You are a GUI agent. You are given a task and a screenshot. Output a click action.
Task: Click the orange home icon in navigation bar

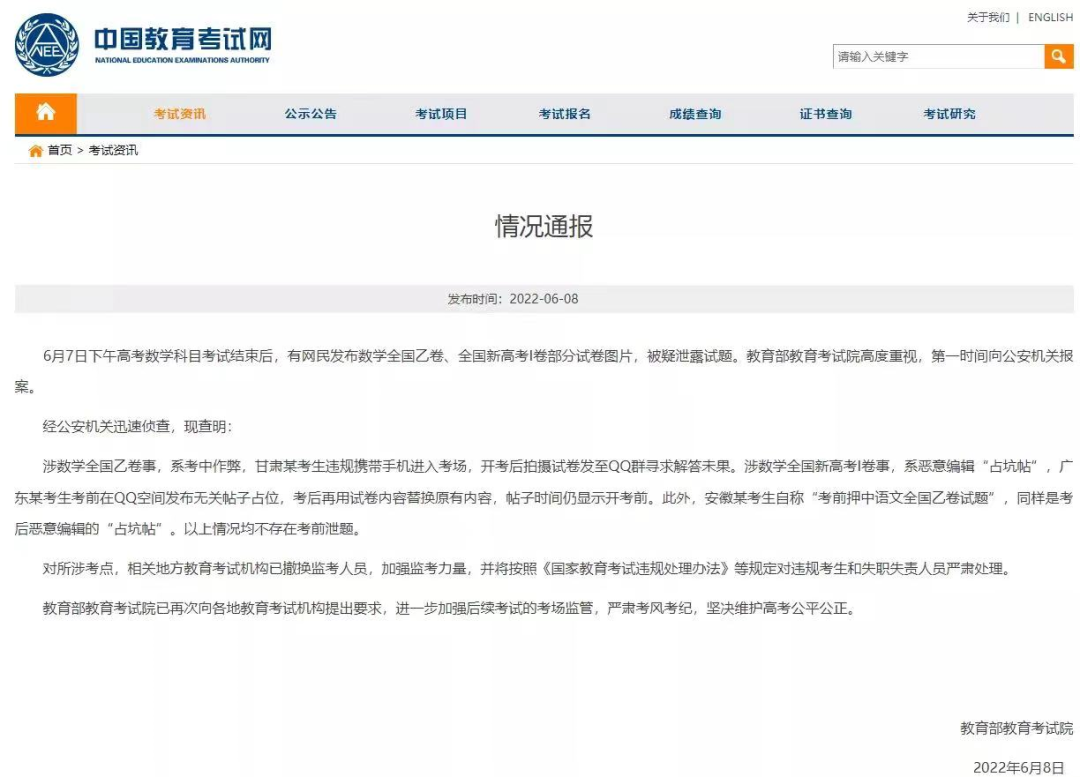[x=45, y=113]
